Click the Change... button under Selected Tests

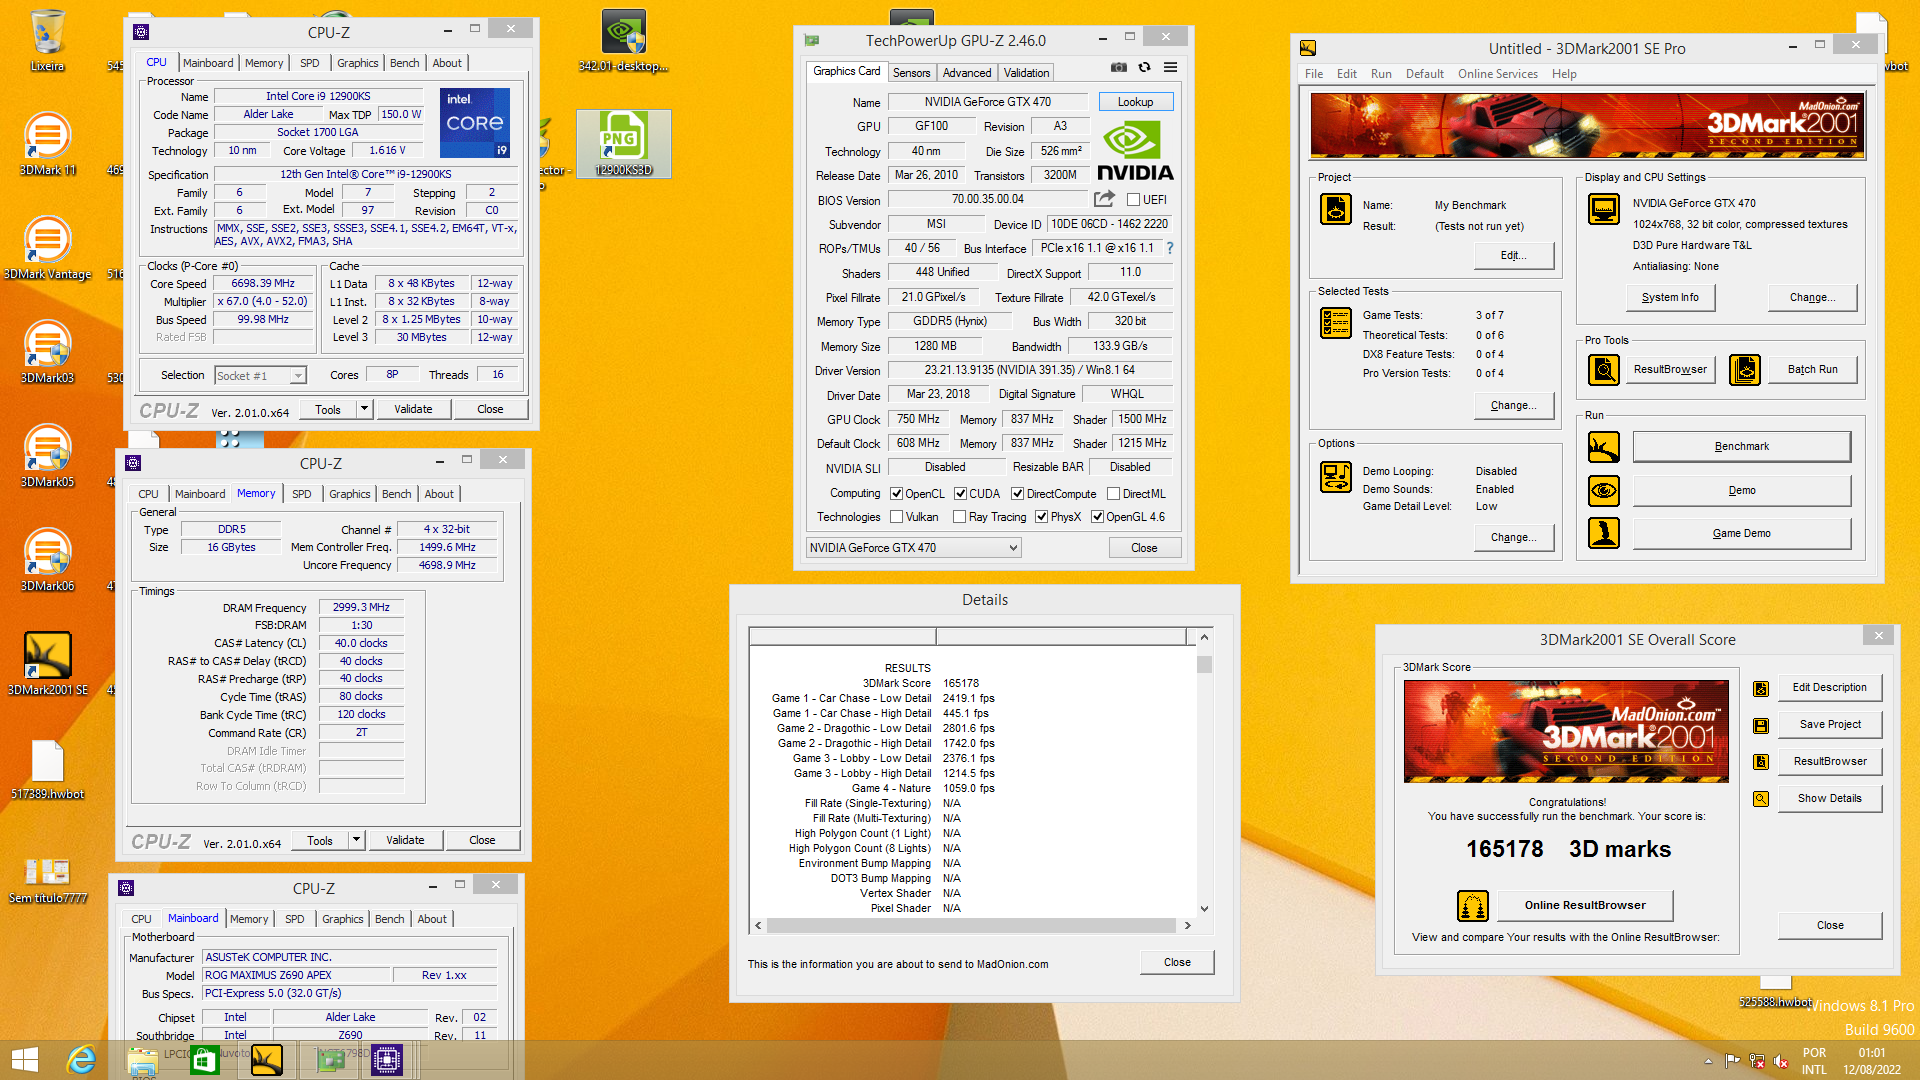(x=1513, y=406)
